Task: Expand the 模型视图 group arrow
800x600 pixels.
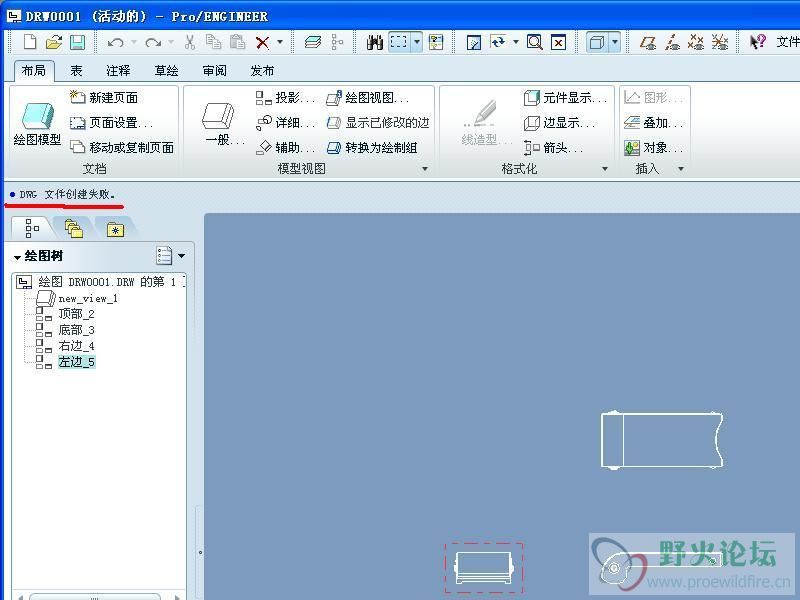Action: point(424,169)
